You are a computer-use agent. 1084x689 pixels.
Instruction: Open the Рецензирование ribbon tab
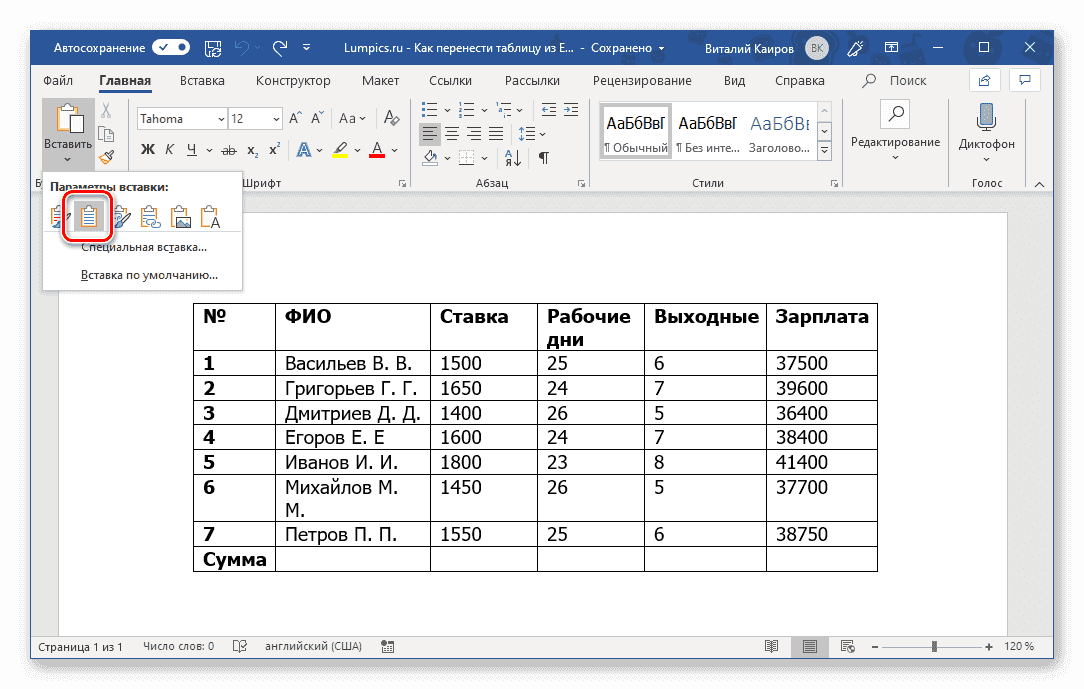(x=642, y=80)
